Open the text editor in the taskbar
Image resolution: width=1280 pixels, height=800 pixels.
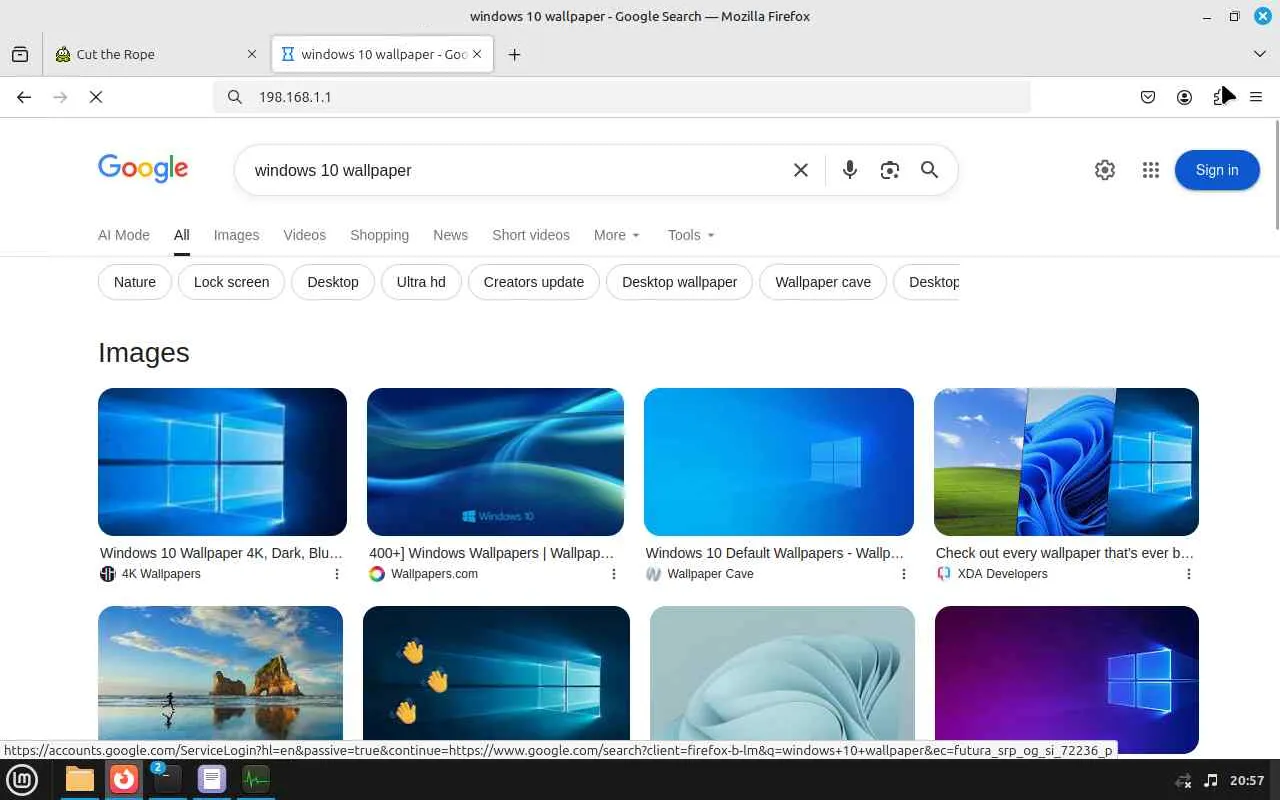(x=211, y=779)
